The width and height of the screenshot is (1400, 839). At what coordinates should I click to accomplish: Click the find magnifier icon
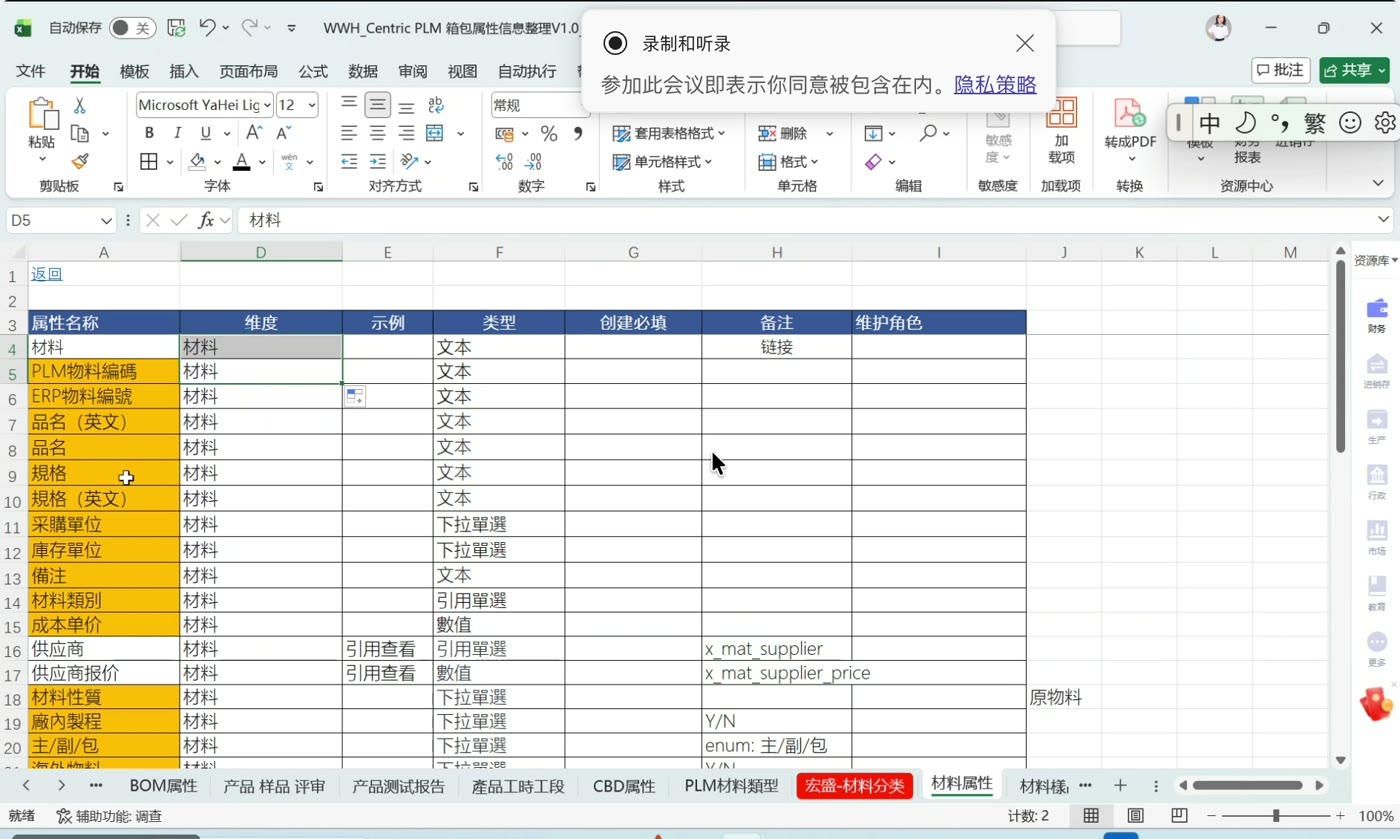(x=929, y=133)
